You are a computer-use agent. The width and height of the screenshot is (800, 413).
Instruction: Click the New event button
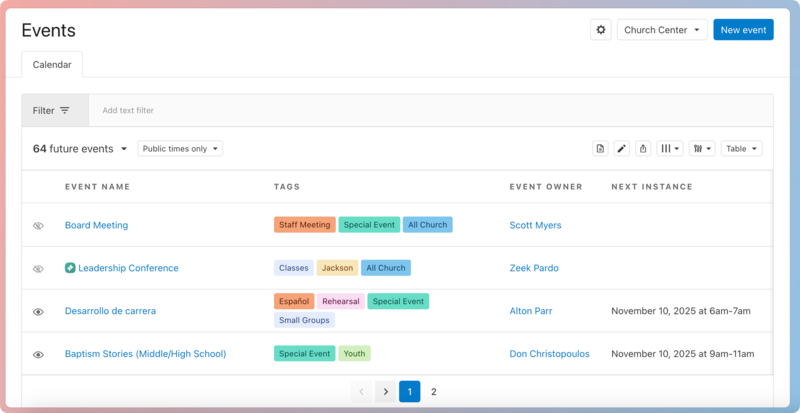click(x=743, y=30)
